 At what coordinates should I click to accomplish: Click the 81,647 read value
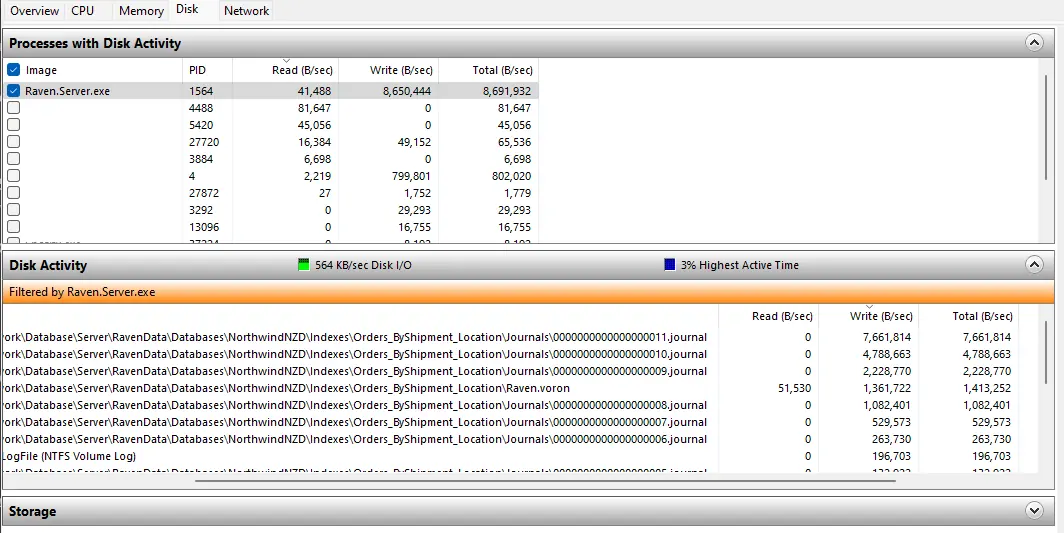click(314, 108)
